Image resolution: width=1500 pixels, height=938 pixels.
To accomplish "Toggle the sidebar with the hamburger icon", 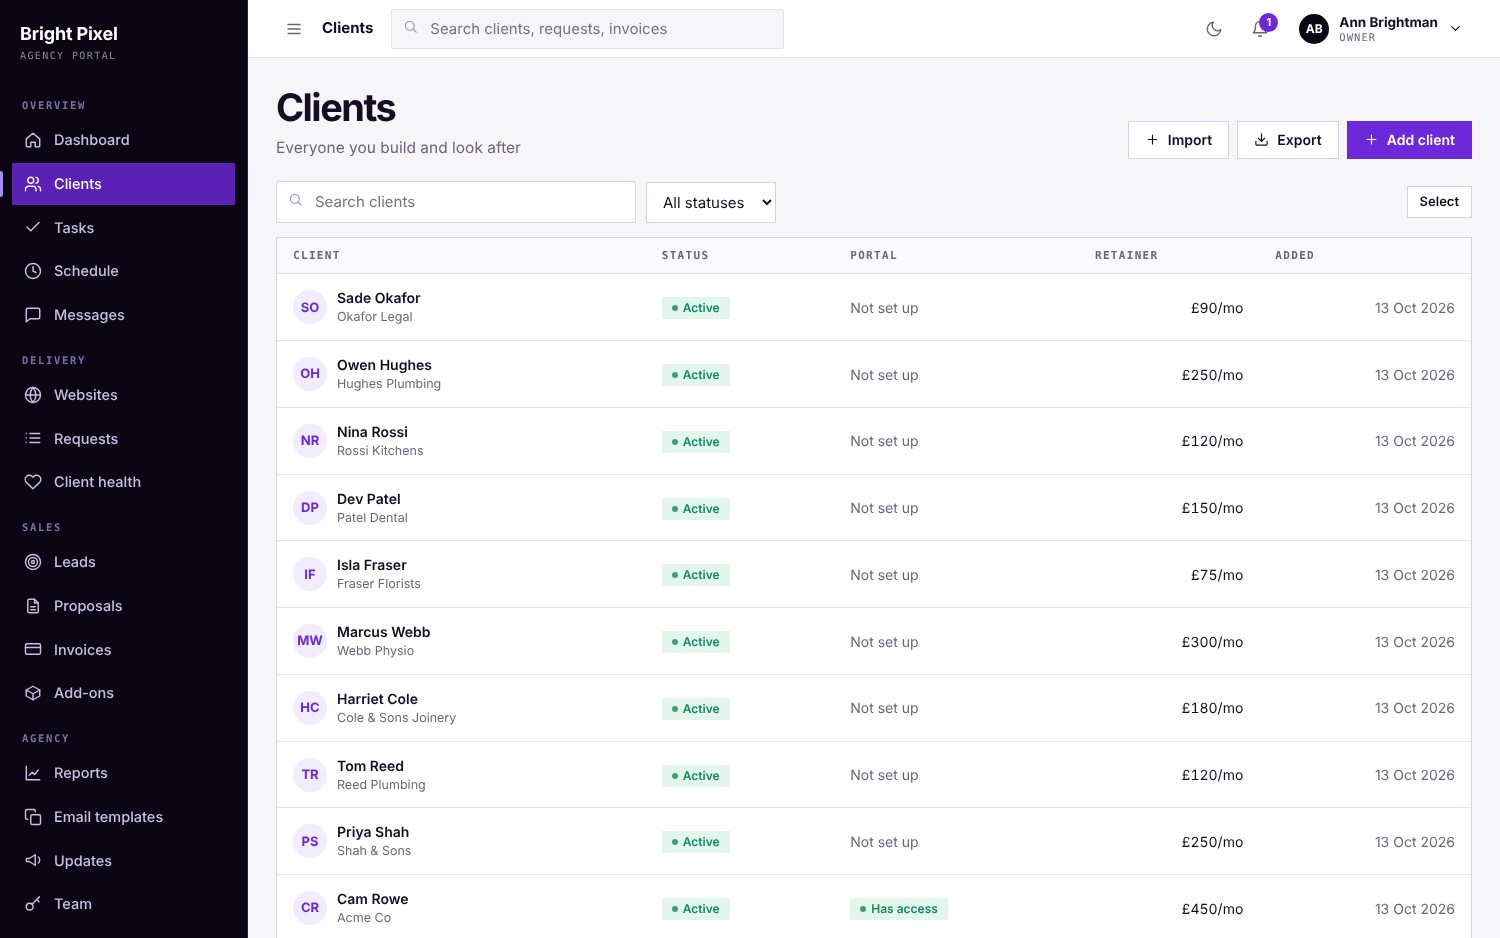I will (294, 29).
